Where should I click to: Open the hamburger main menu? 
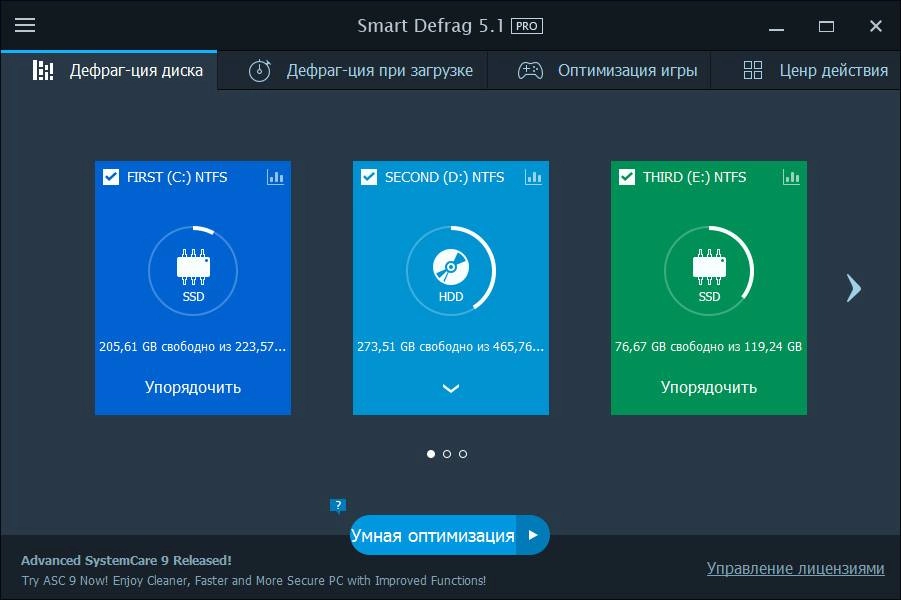point(25,25)
